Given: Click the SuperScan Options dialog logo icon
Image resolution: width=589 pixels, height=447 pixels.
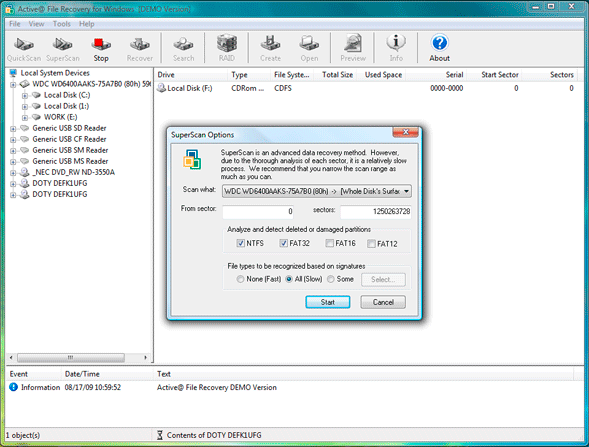Looking at the screenshot, I should tap(192, 159).
